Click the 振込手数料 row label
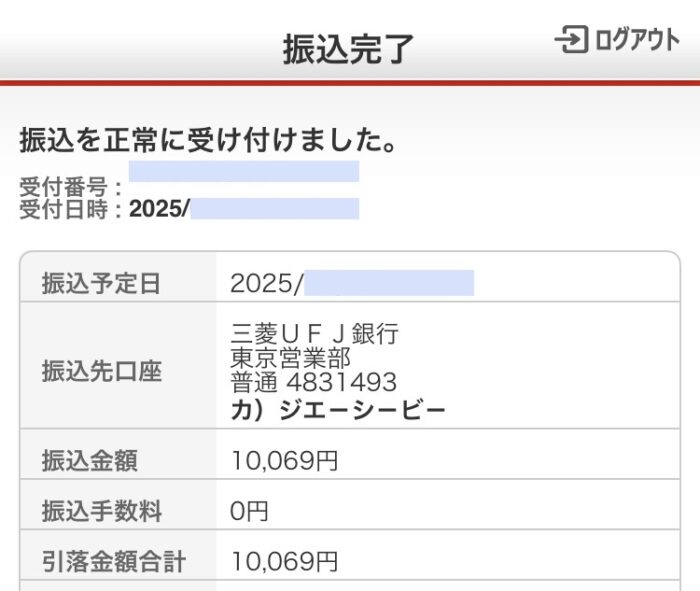Image resolution: width=700 pixels, height=591 pixels. (x=101, y=511)
